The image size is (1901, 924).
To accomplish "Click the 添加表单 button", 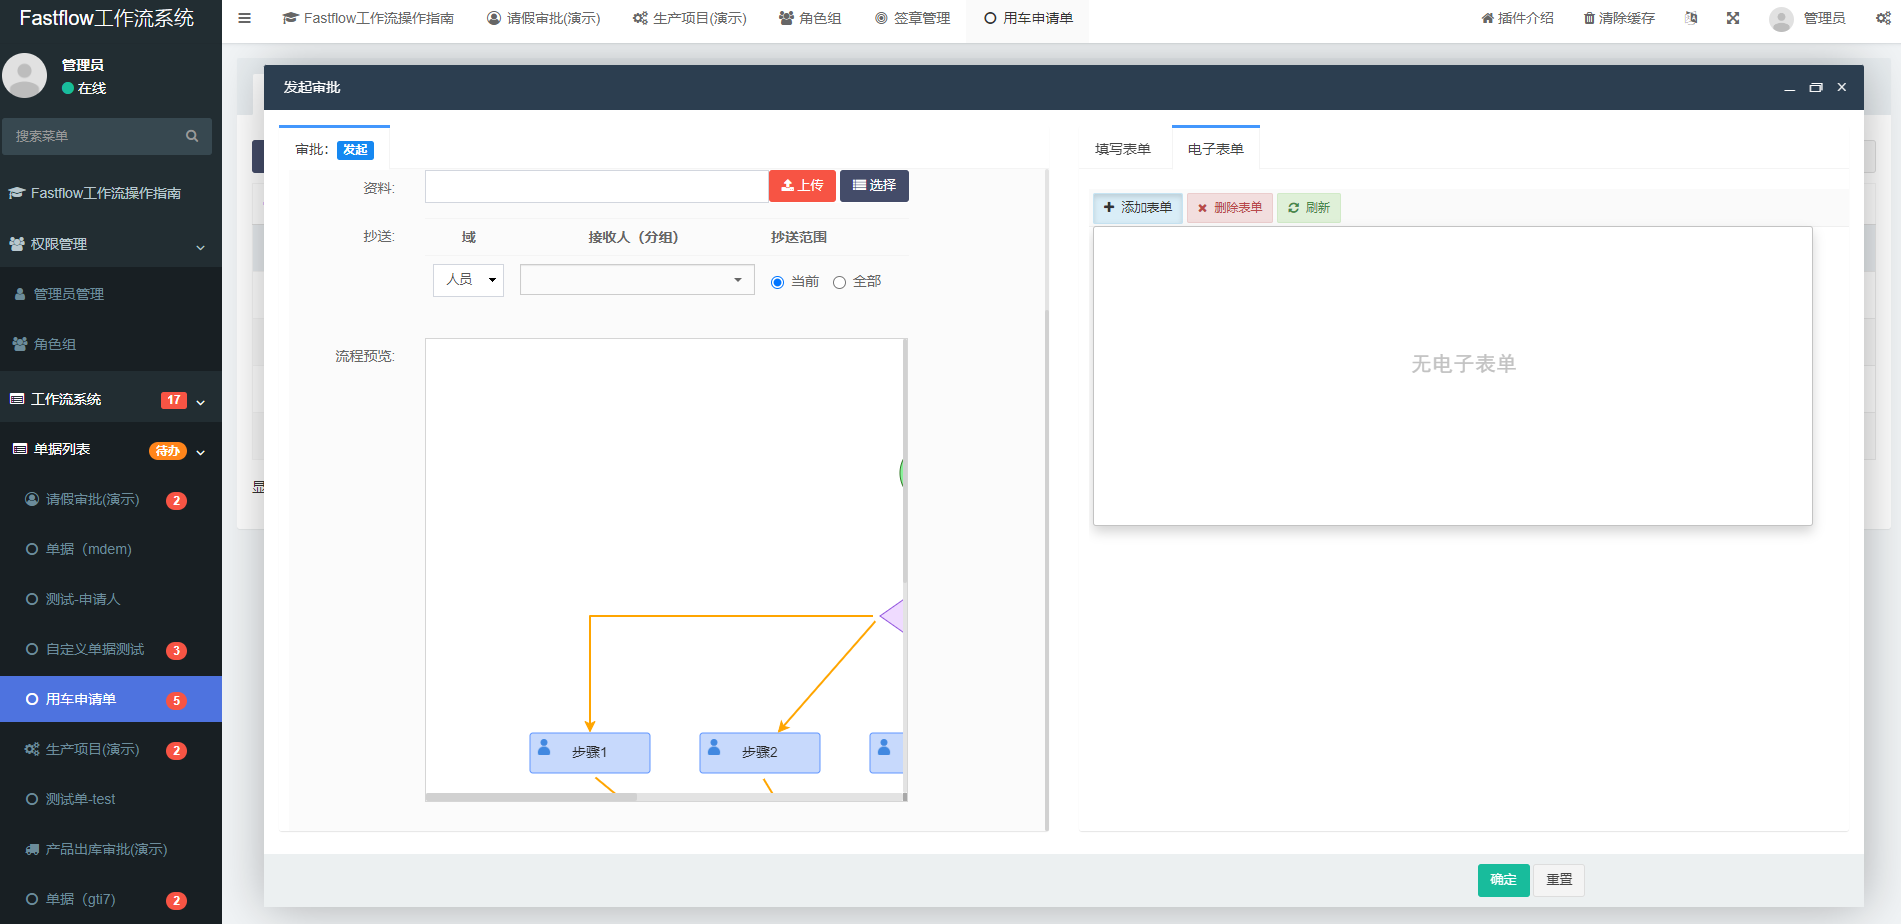I will tap(1138, 208).
